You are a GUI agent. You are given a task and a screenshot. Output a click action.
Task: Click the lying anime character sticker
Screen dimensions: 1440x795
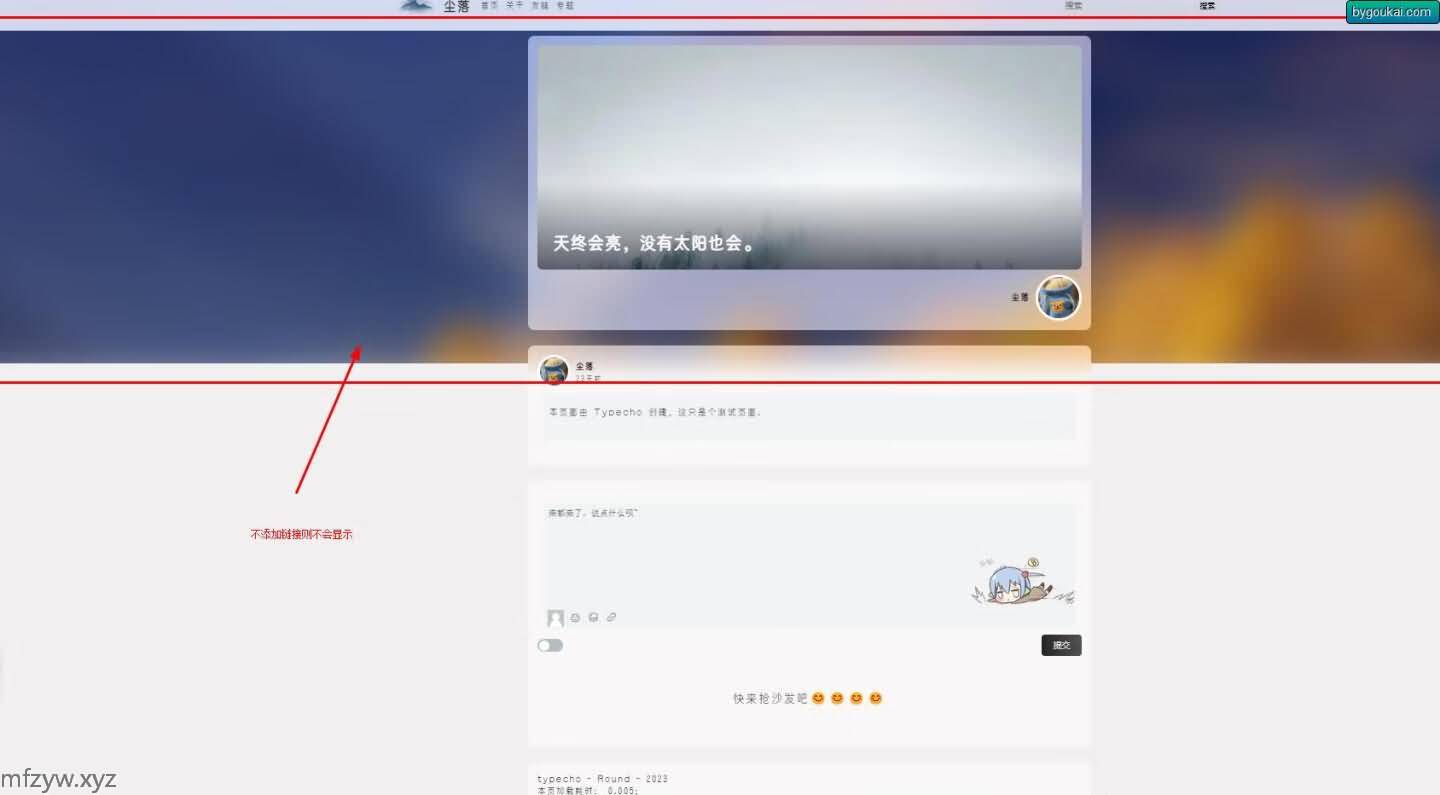click(x=1022, y=584)
